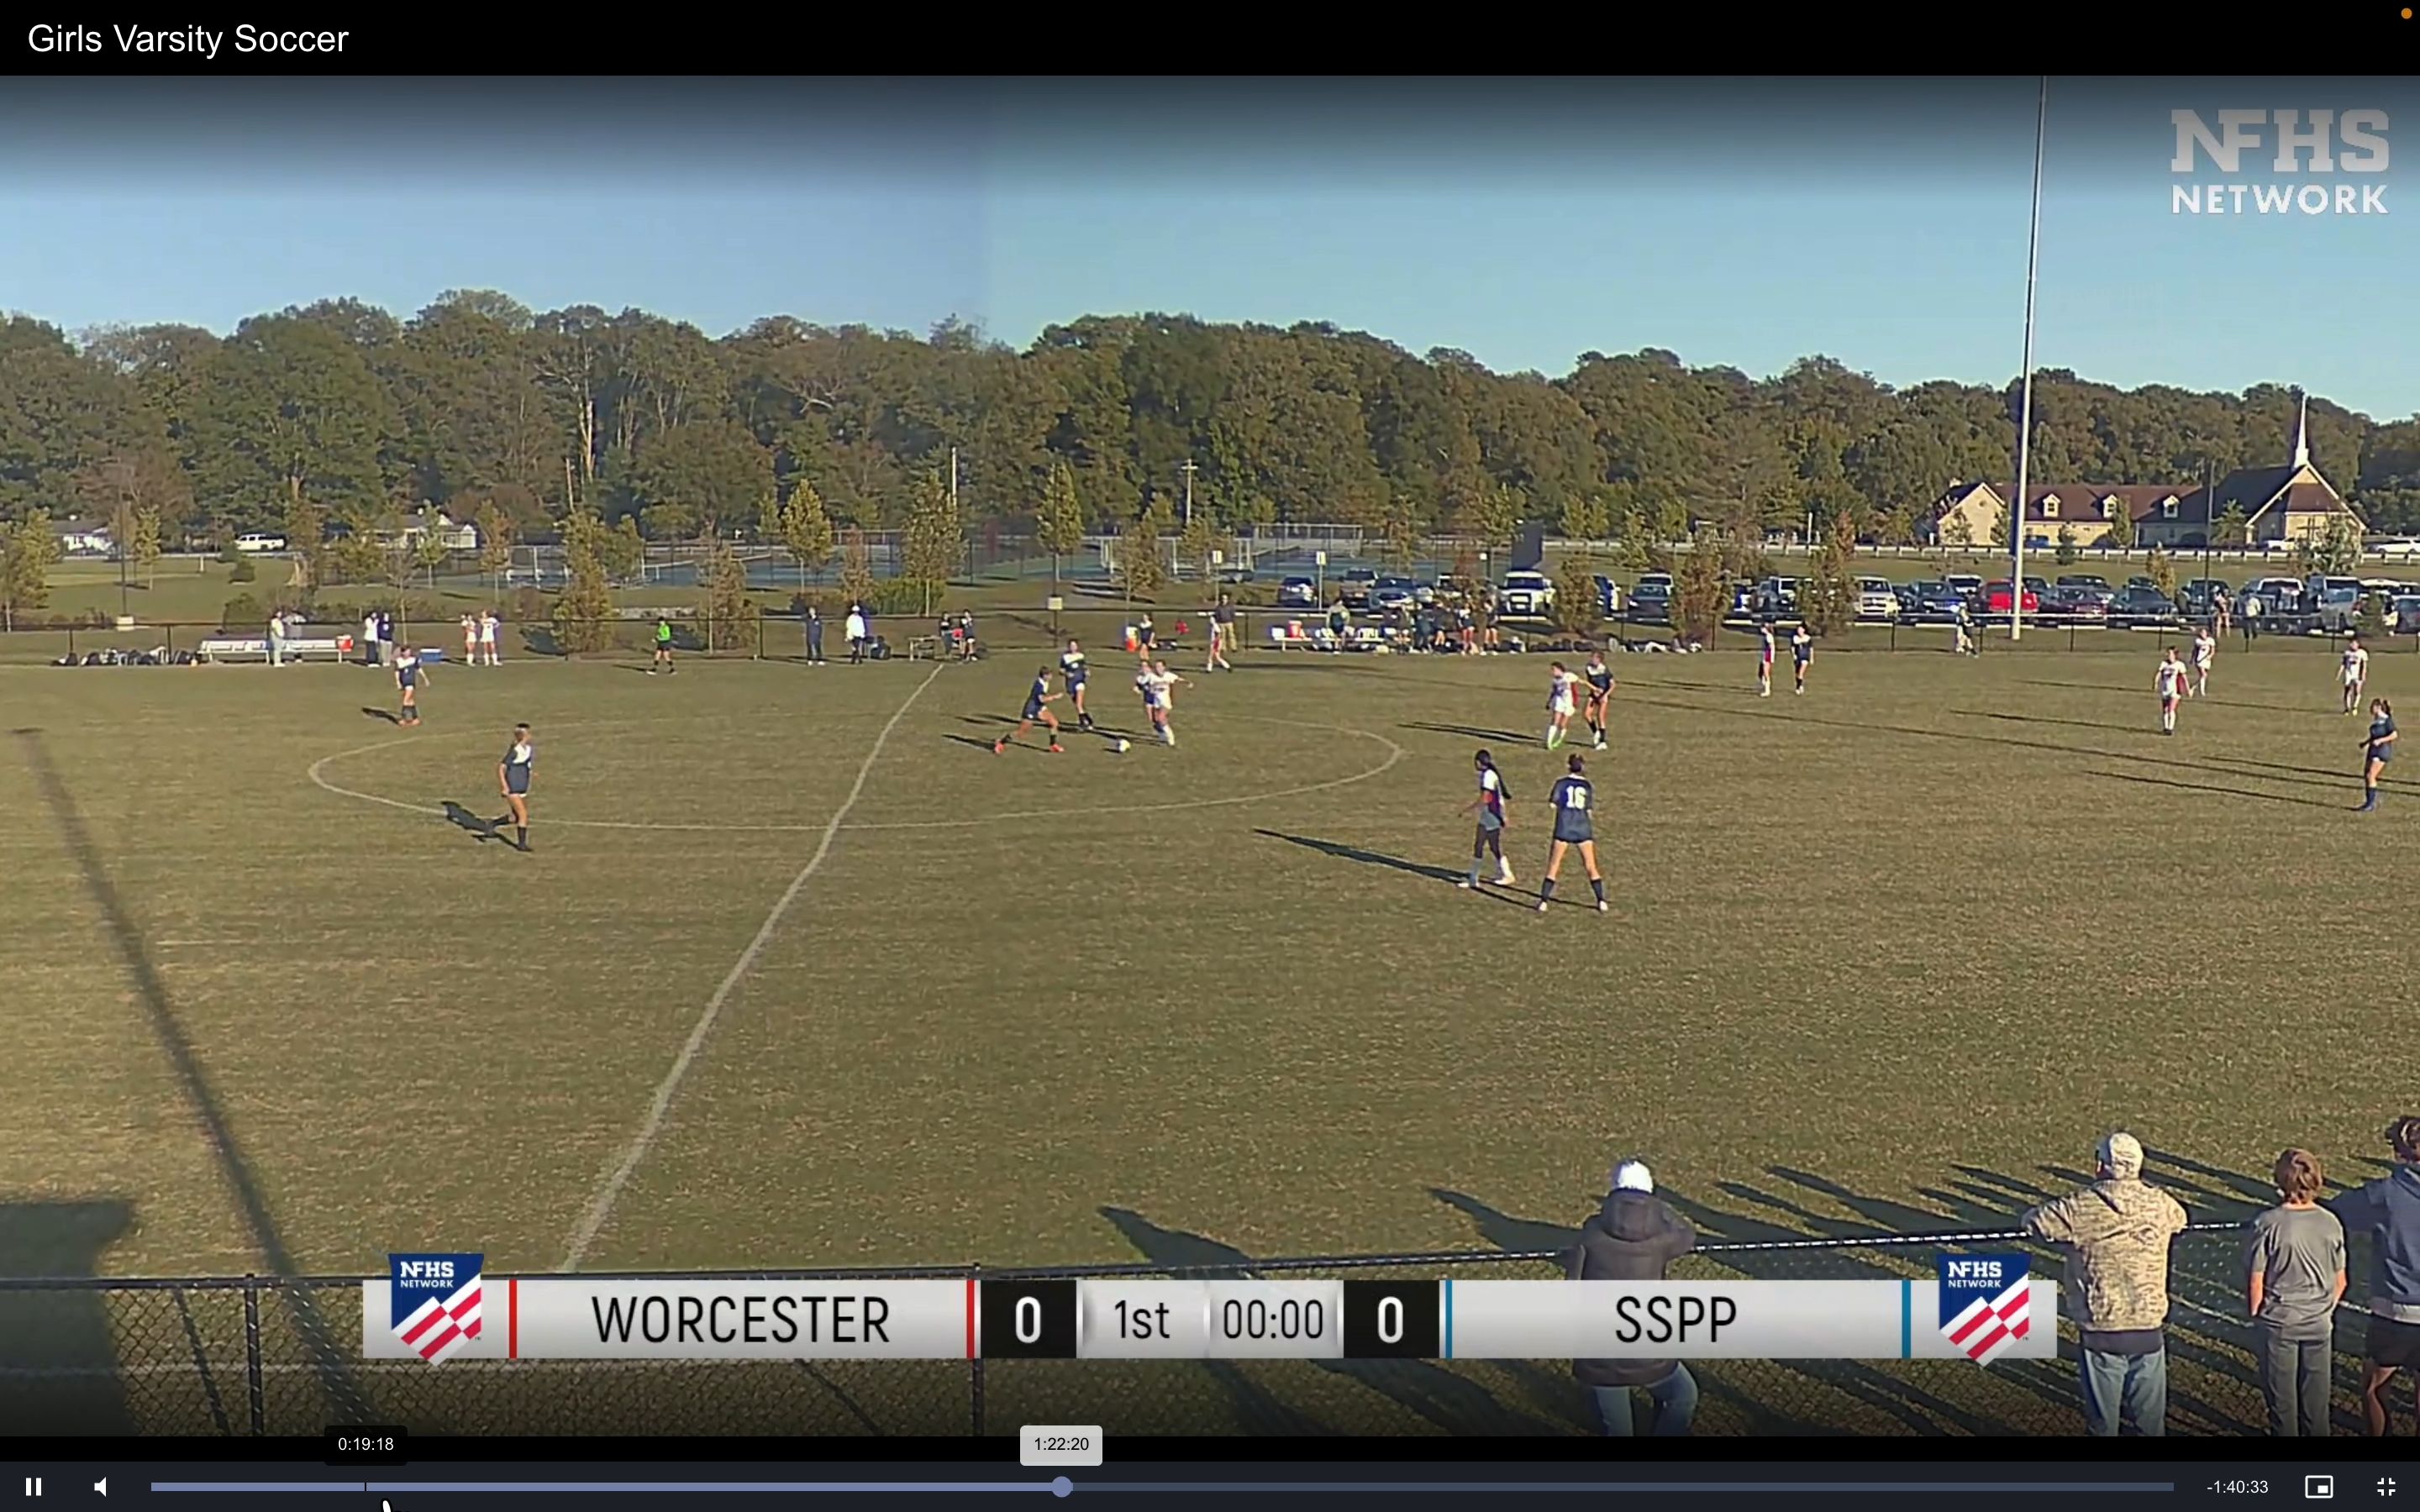Click the progress bar scrubber handle

click(x=1062, y=1487)
